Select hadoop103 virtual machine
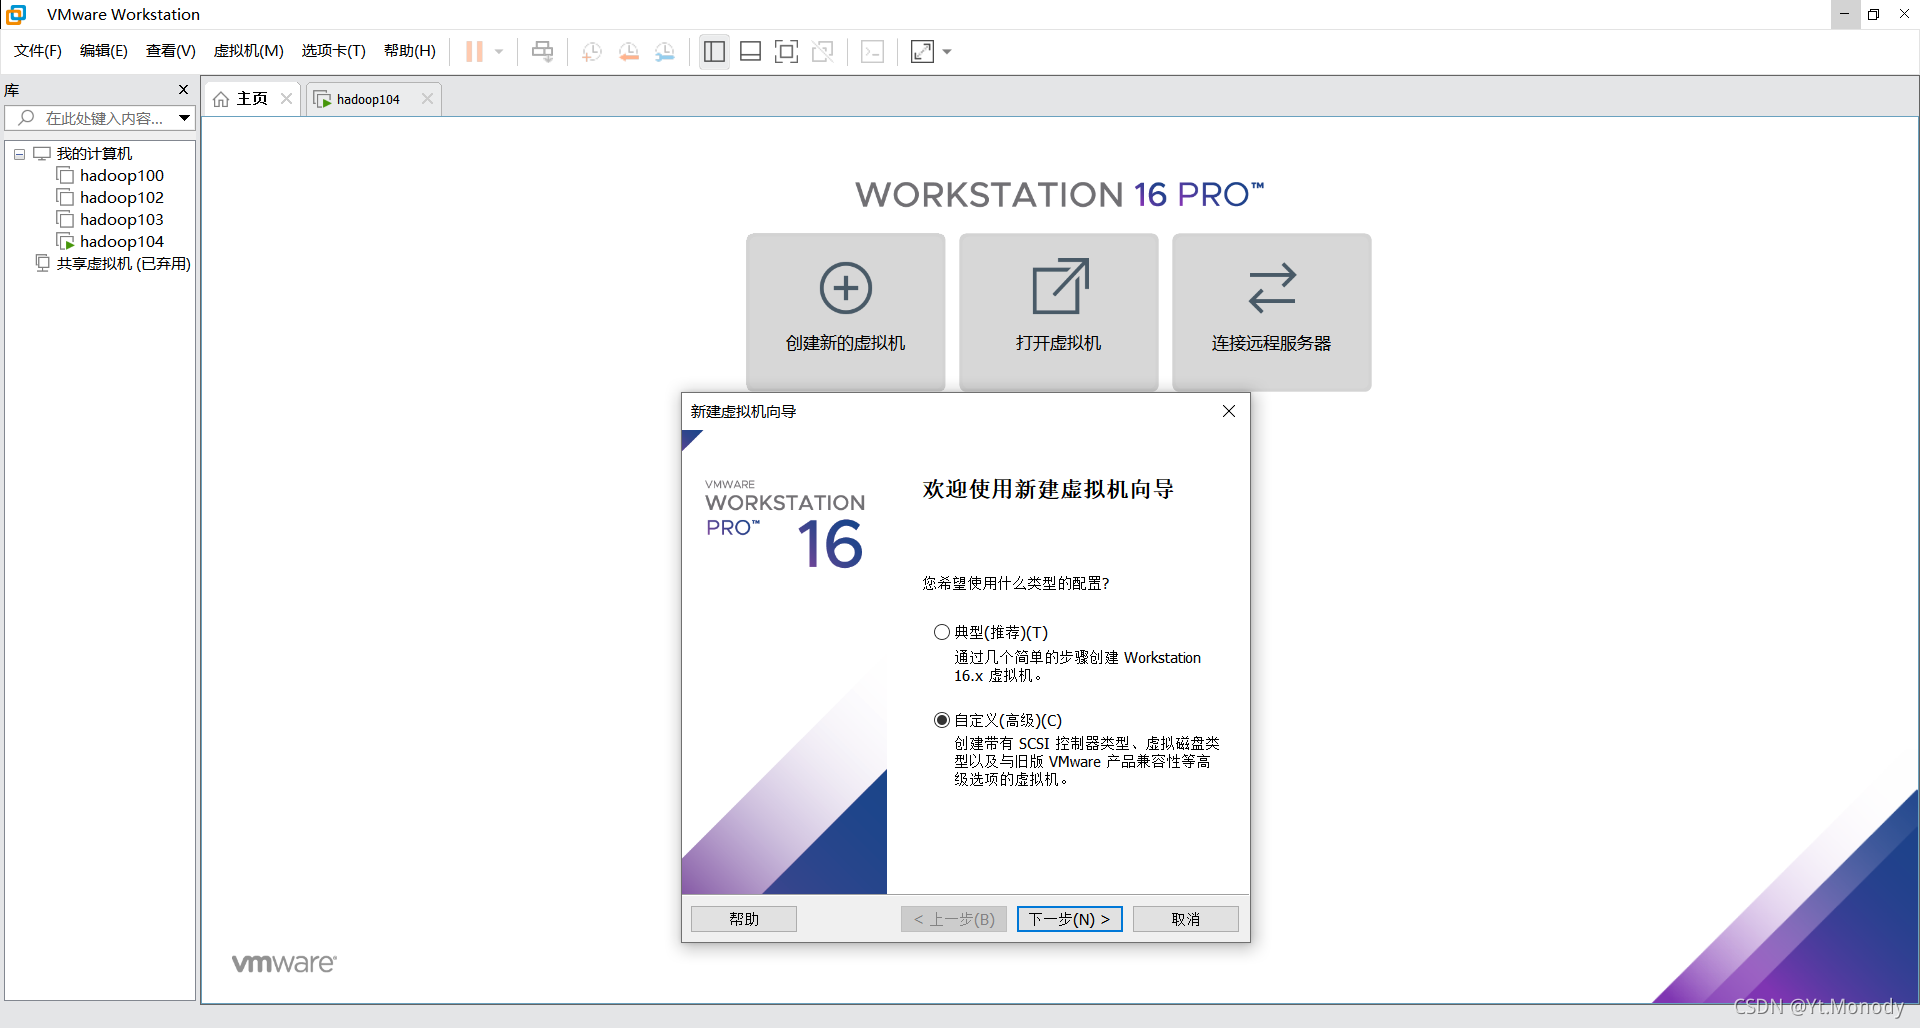The width and height of the screenshot is (1920, 1028). tap(122, 220)
